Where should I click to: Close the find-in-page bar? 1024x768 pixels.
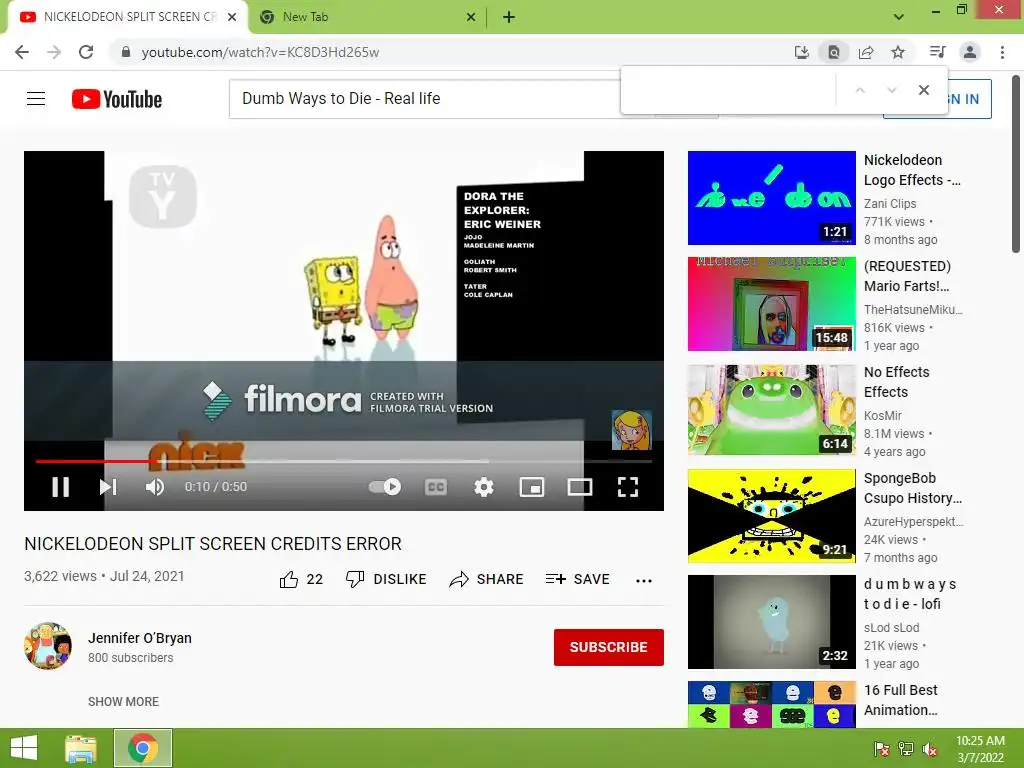(923, 90)
